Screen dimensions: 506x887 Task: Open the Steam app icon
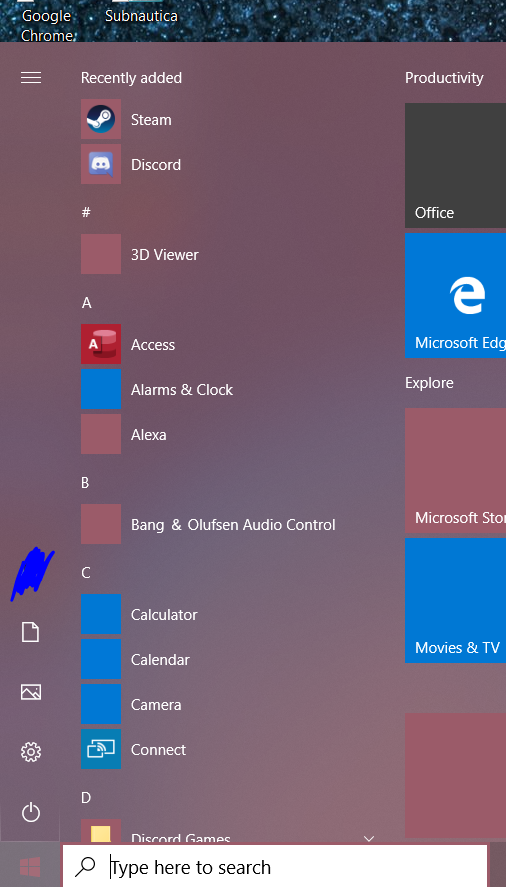[x=101, y=119]
